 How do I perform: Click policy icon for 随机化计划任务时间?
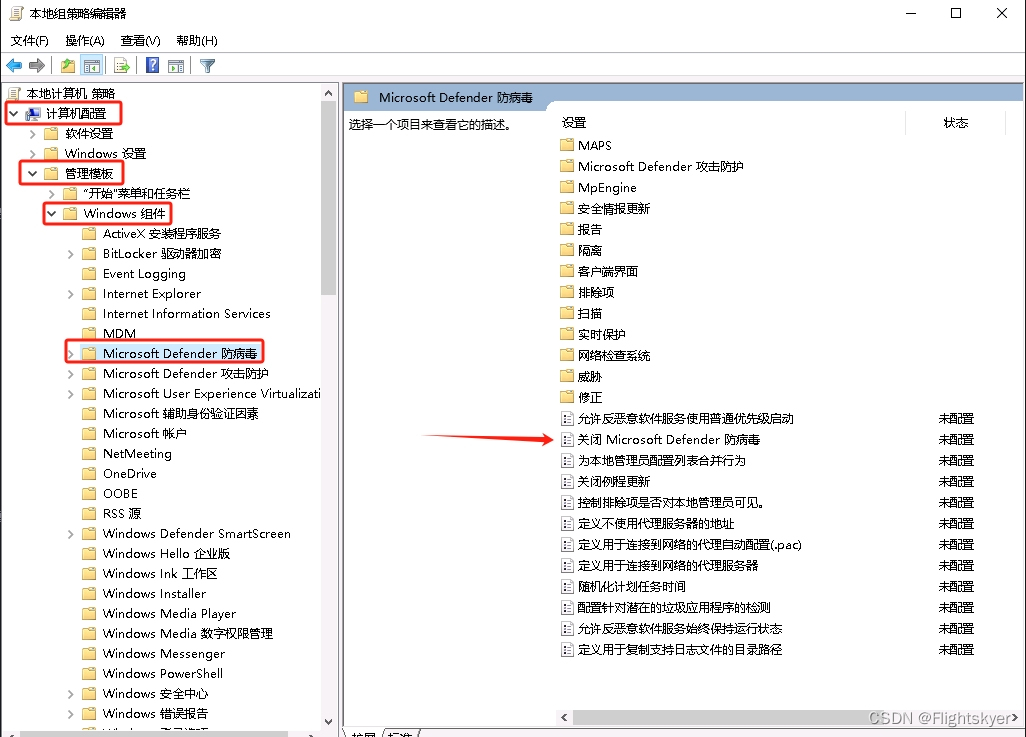pos(567,586)
